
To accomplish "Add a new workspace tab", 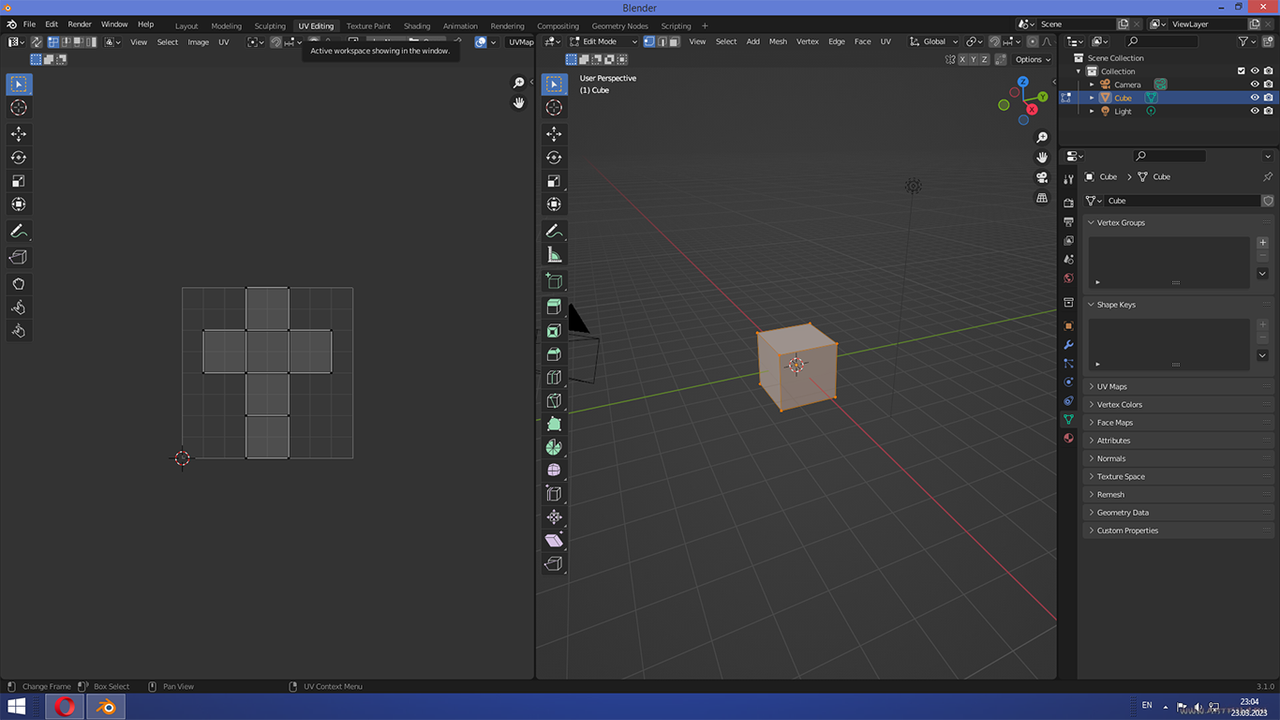I will tap(705, 26).
